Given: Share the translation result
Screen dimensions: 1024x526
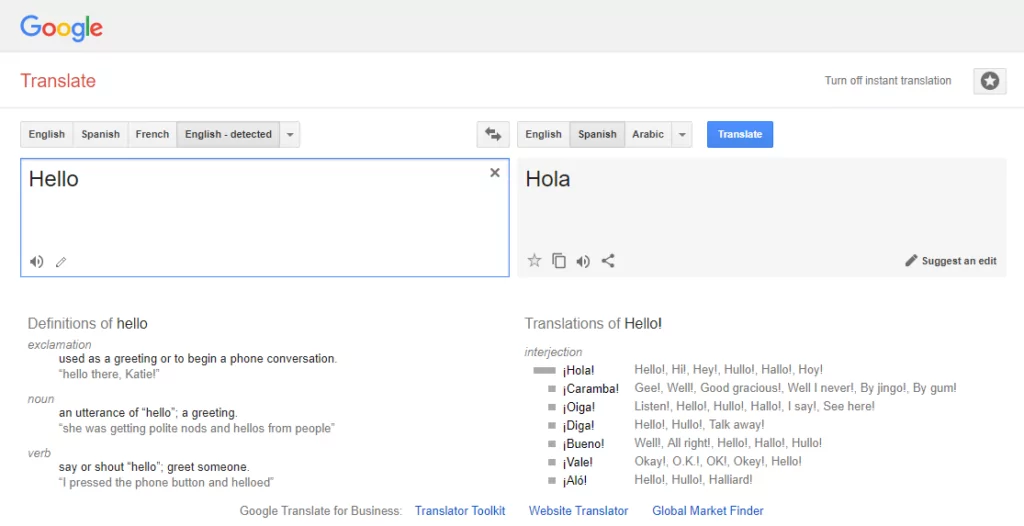Looking at the screenshot, I should [608, 261].
